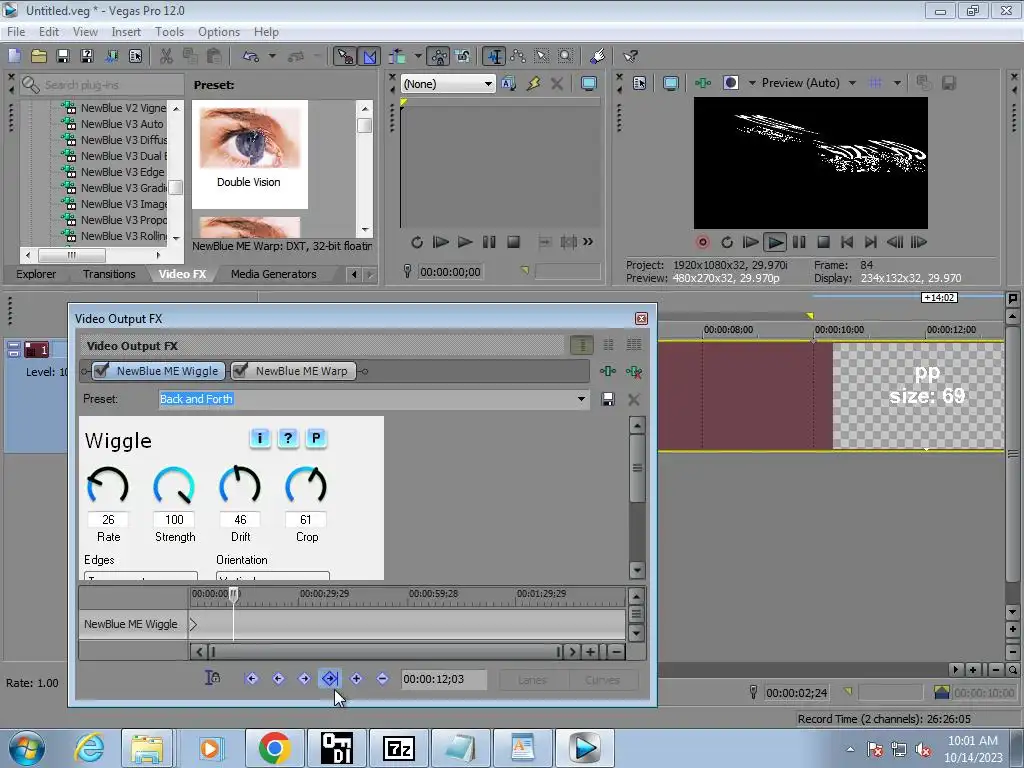The height and width of the screenshot is (768, 1024).
Task: Open the Options menu
Action: 219,32
